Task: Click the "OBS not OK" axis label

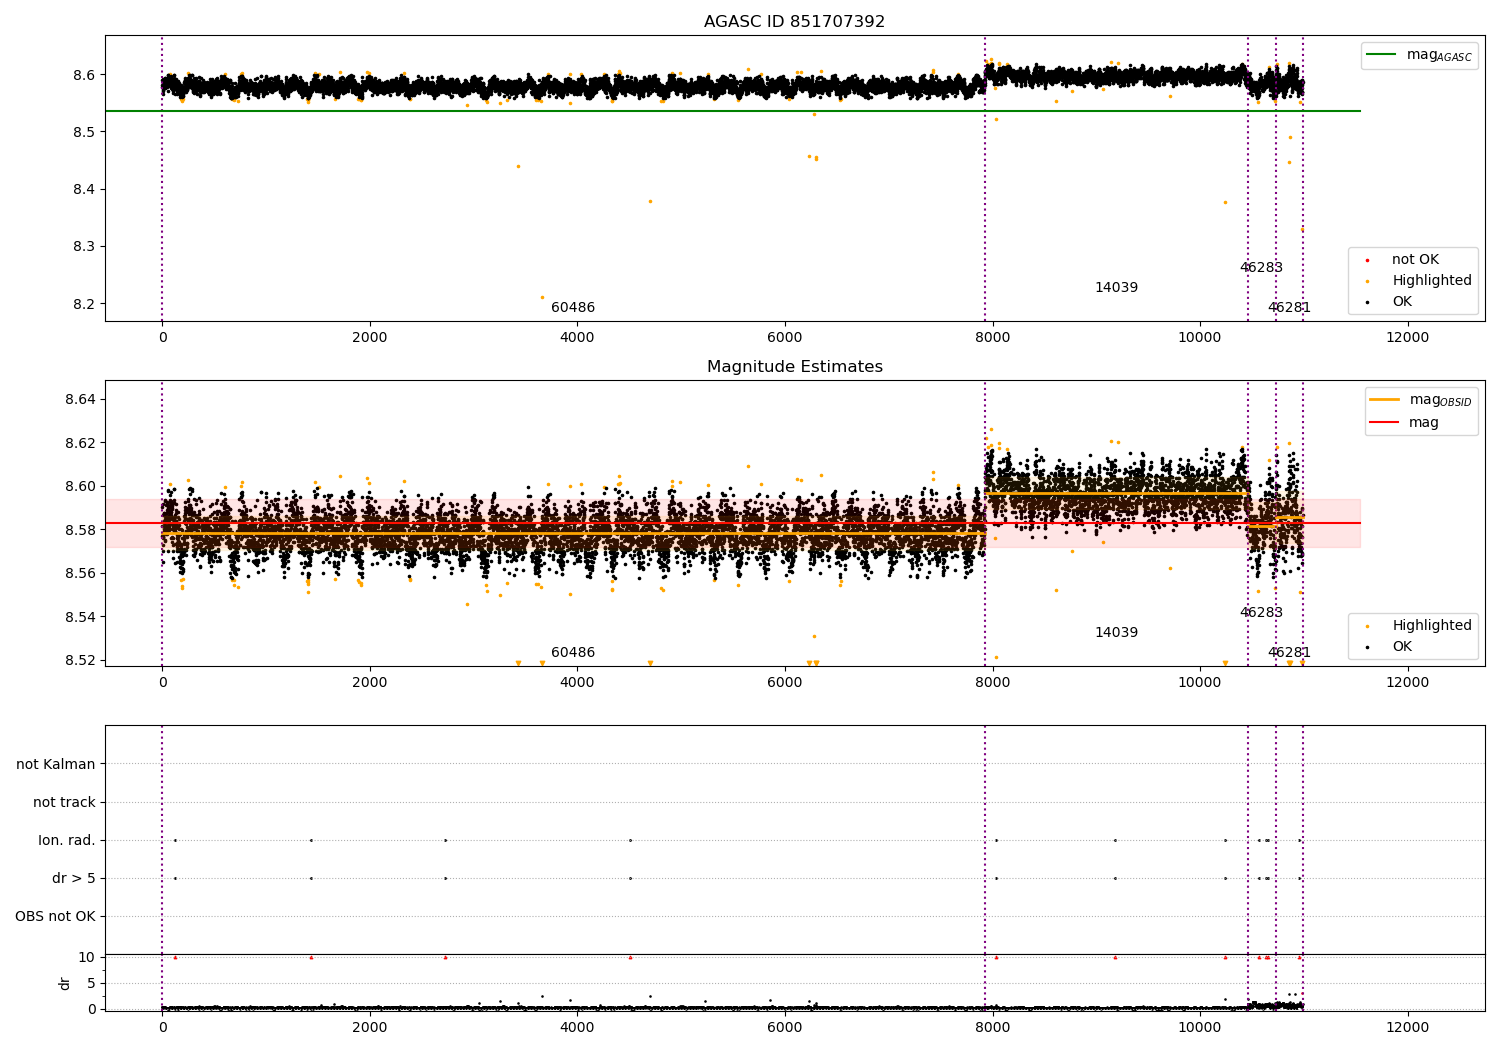Action: pyautogui.click(x=56, y=917)
